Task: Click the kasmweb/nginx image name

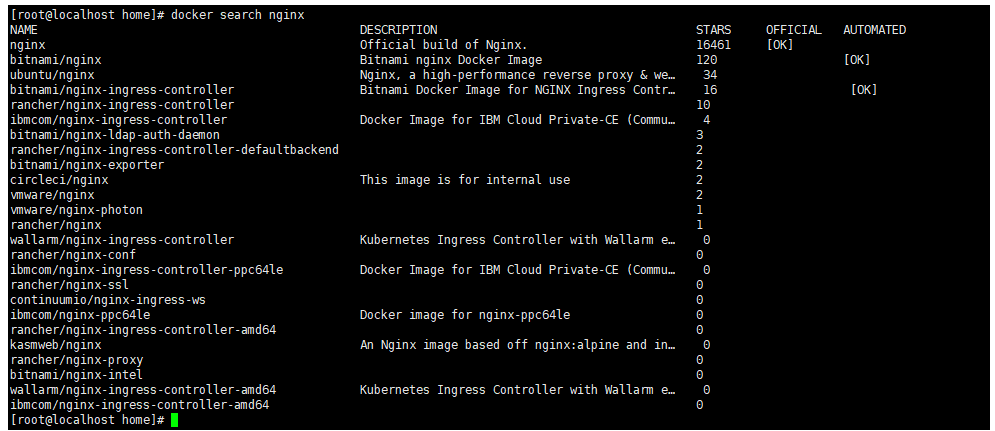Action: pyautogui.click(x=55, y=345)
